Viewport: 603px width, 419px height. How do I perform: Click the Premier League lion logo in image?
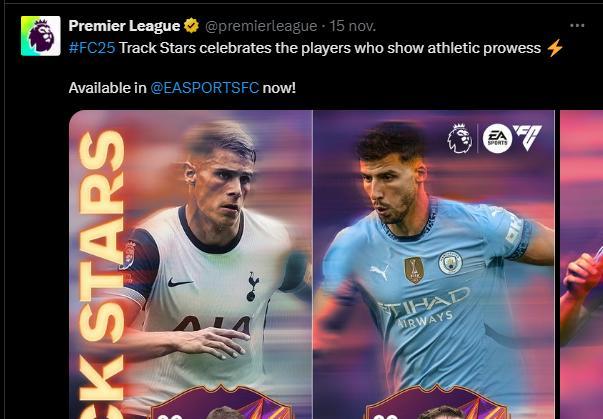pos(460,138)
